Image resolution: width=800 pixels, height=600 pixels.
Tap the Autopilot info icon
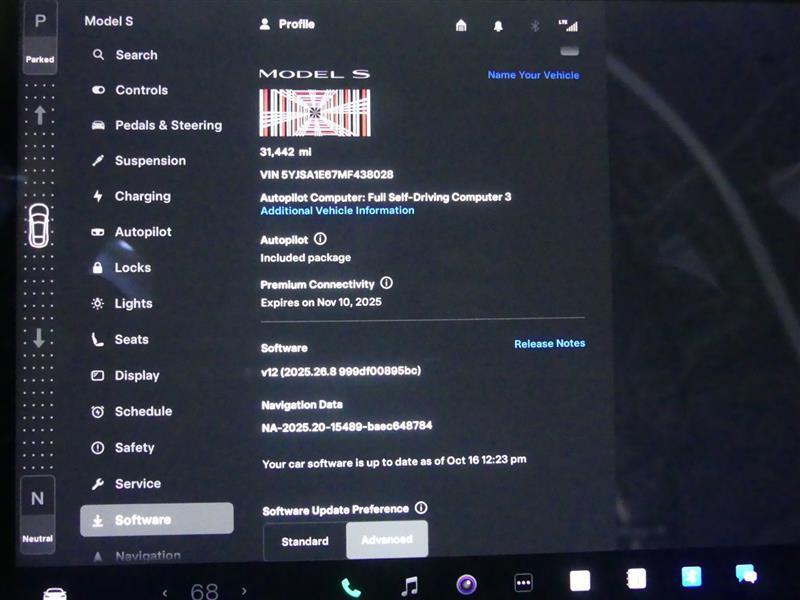[318, 239]
